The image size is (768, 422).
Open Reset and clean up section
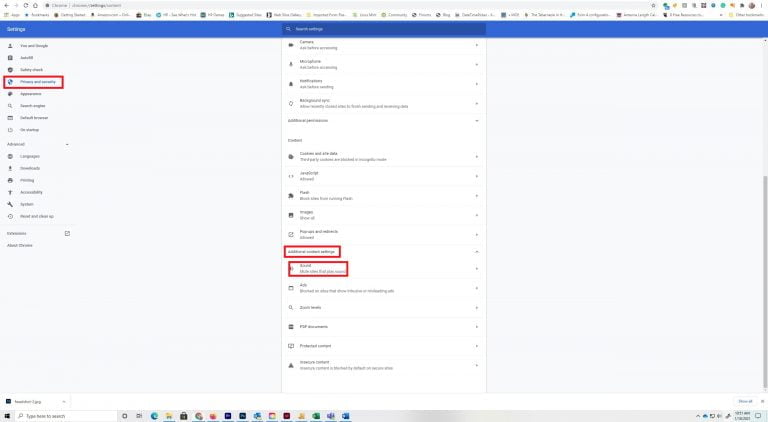tap(37, 216)
